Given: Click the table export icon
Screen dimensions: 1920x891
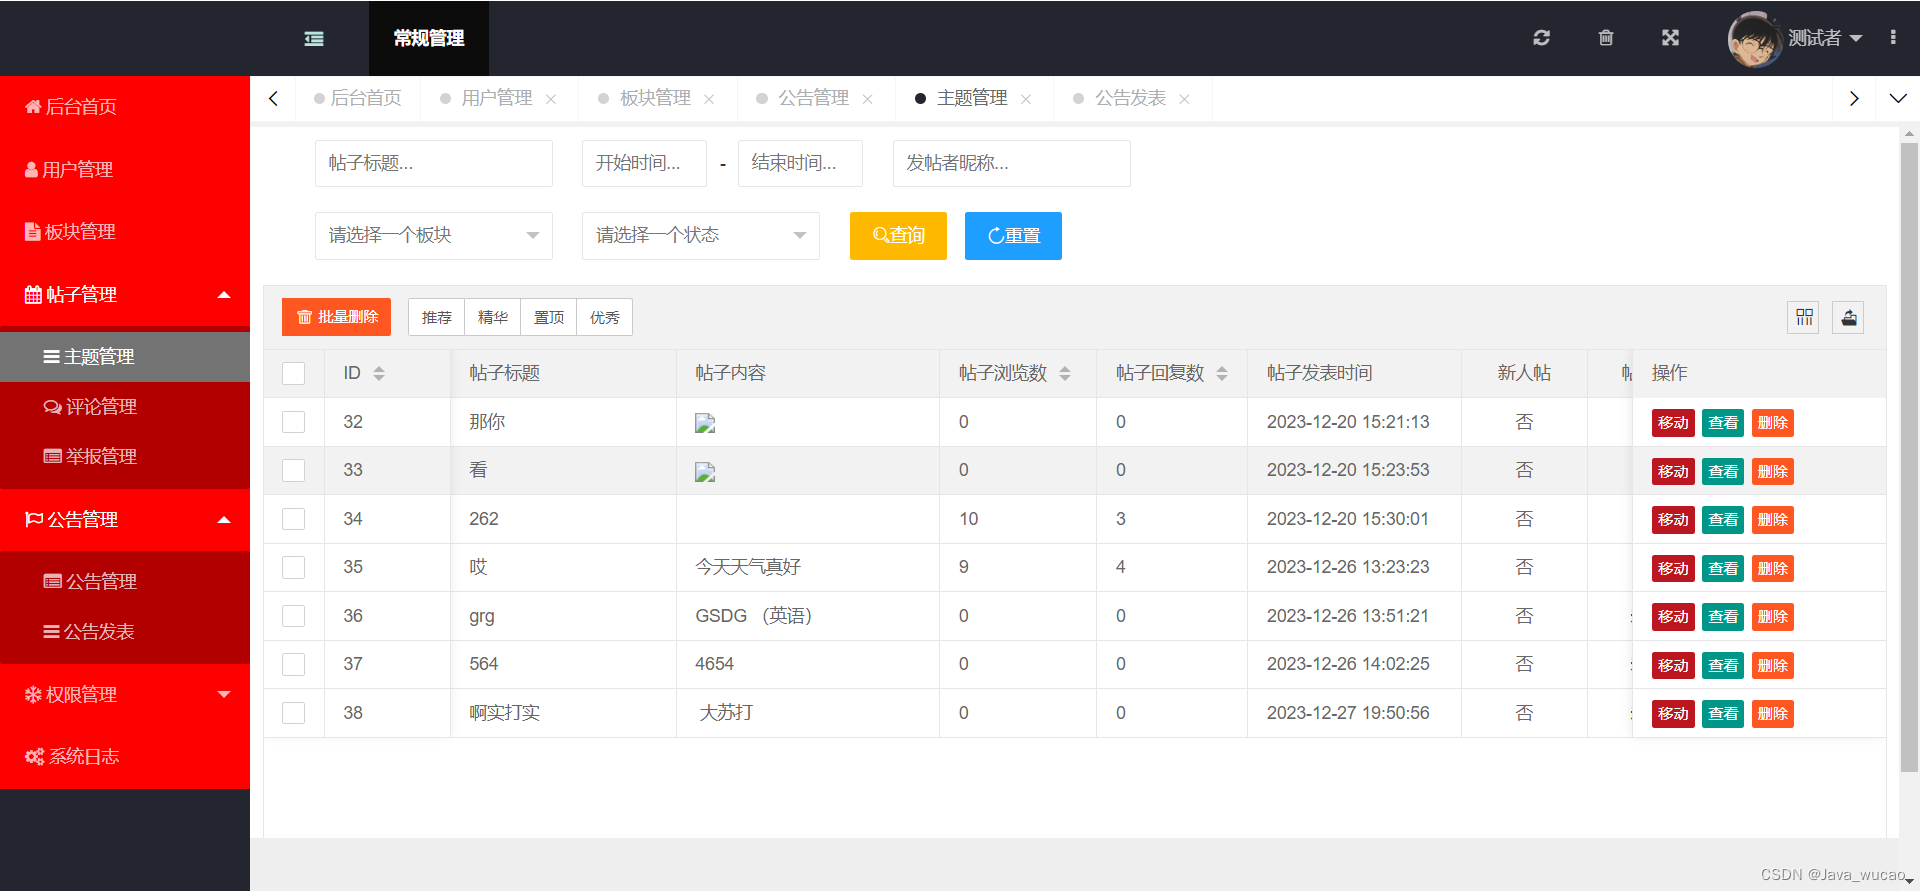Looking at the screenshot, I should click(1848, 317).
